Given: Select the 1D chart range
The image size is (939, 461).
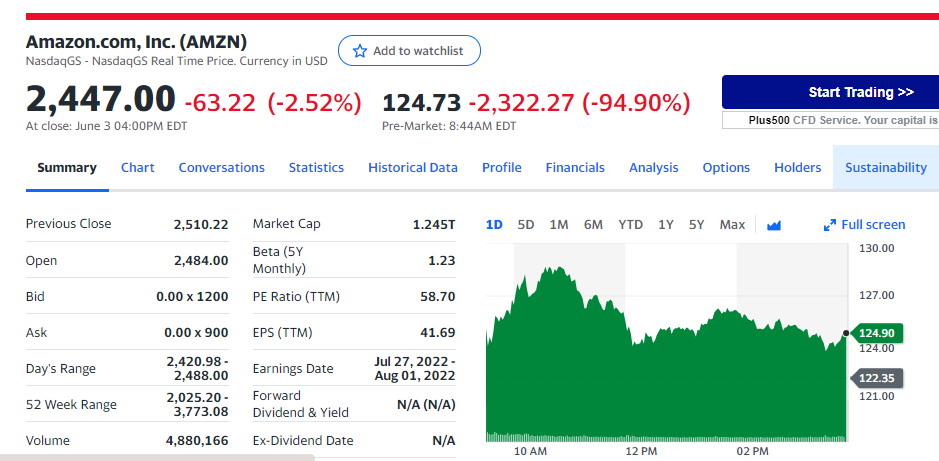Looking at the screenshot, I should (494, 225).
